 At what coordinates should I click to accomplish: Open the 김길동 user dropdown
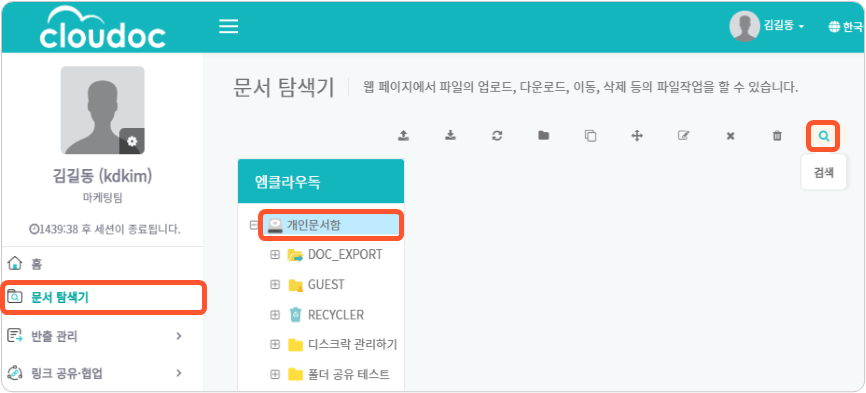(x=784, y=25)
